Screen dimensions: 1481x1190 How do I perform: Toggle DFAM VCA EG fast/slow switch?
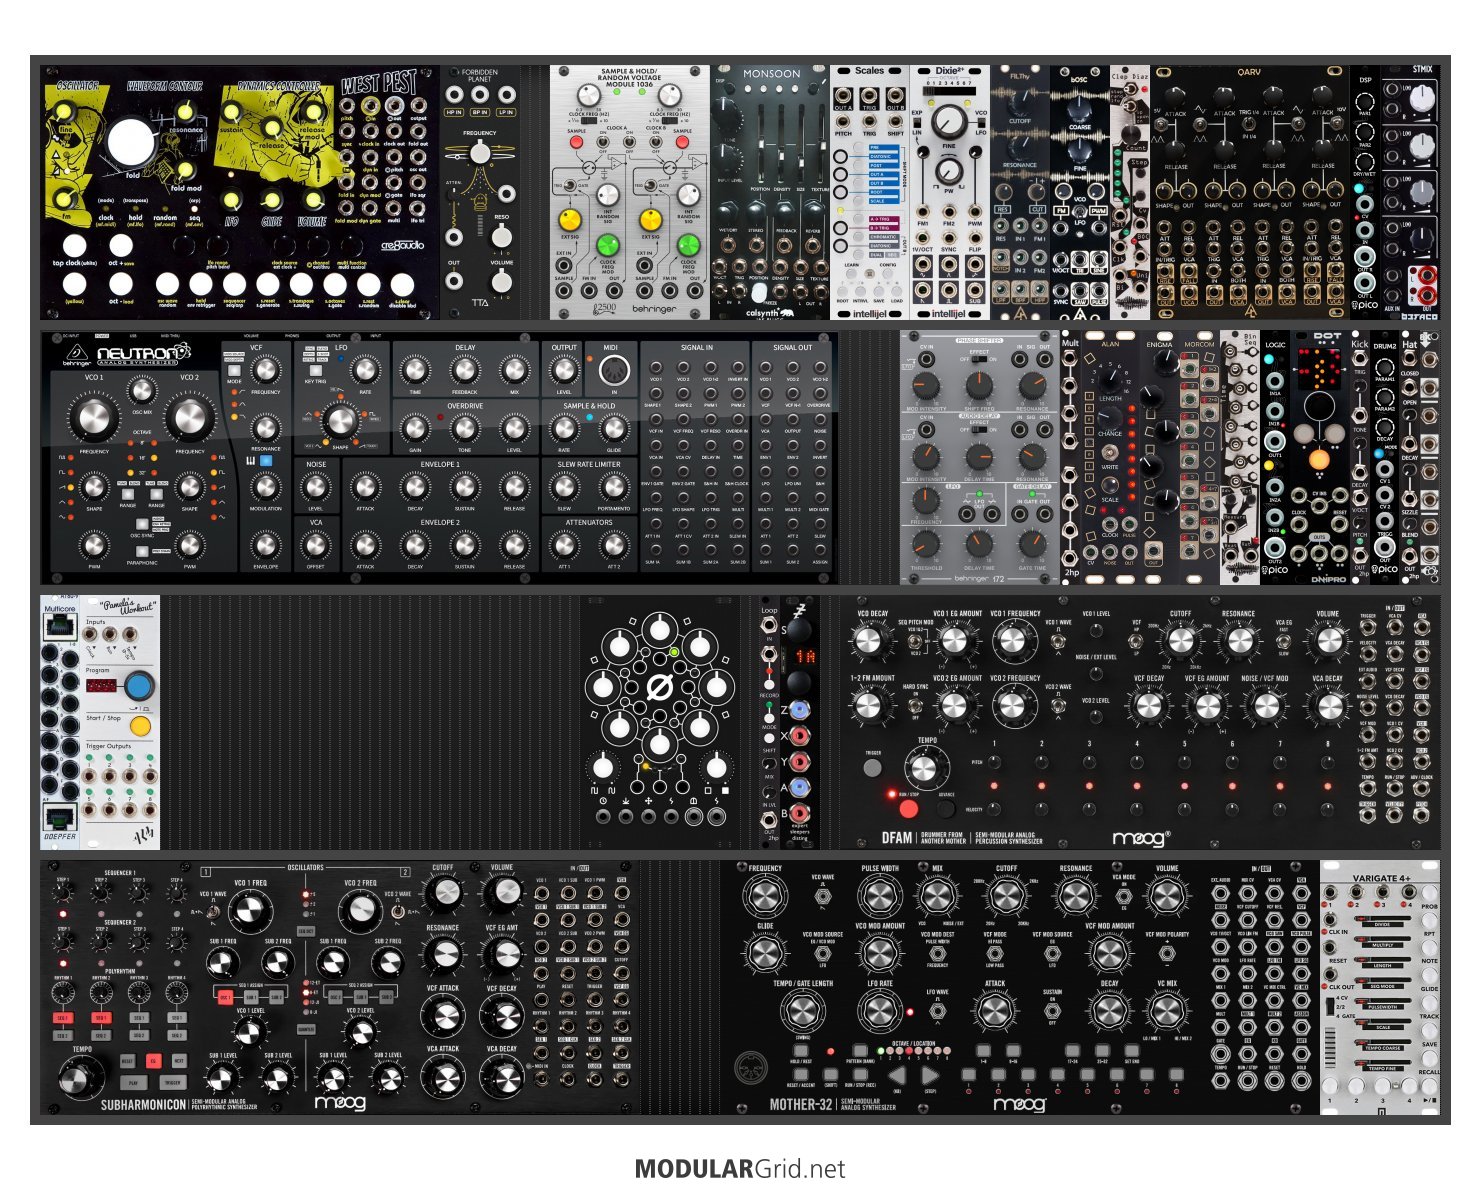[1283, 641]
